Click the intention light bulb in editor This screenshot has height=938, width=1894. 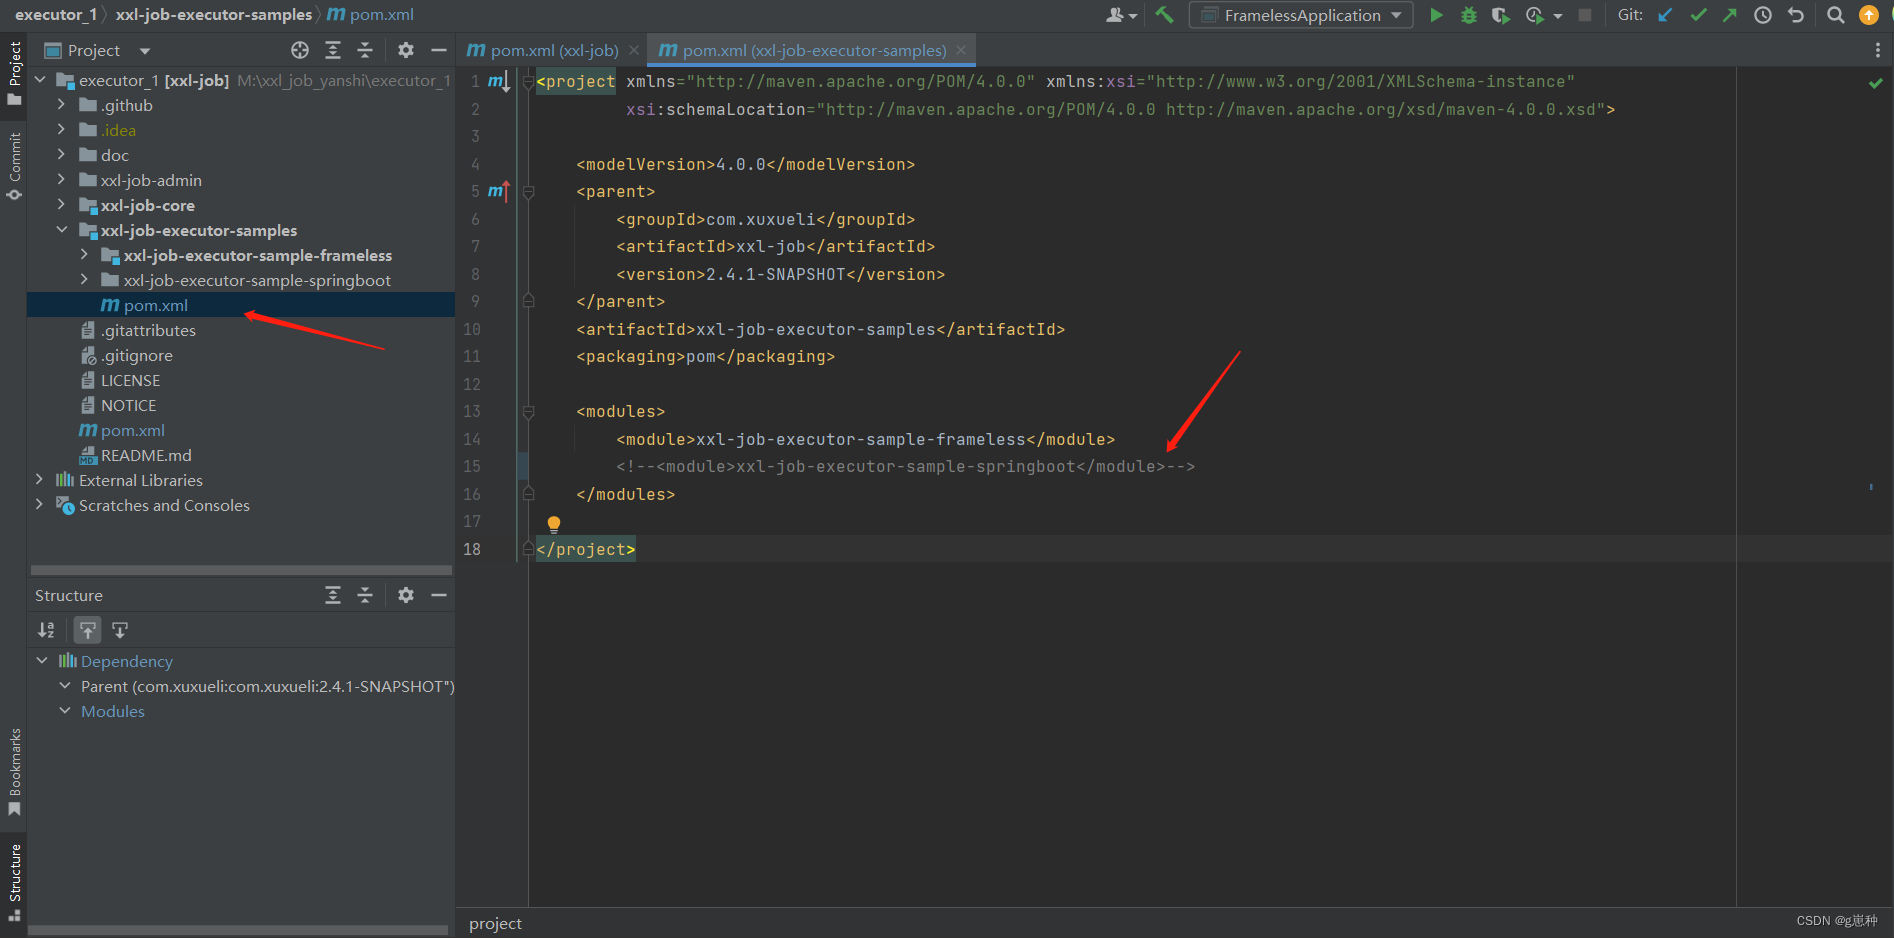tap(554, 523)
